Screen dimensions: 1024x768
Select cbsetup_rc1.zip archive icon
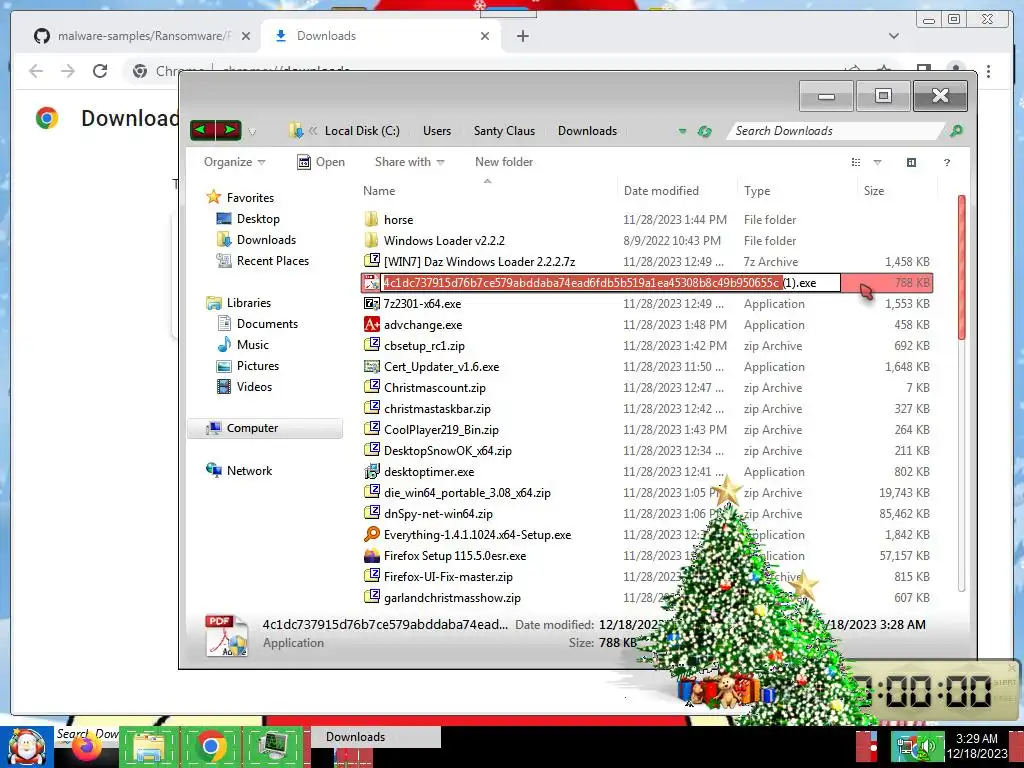pos(372,345)
